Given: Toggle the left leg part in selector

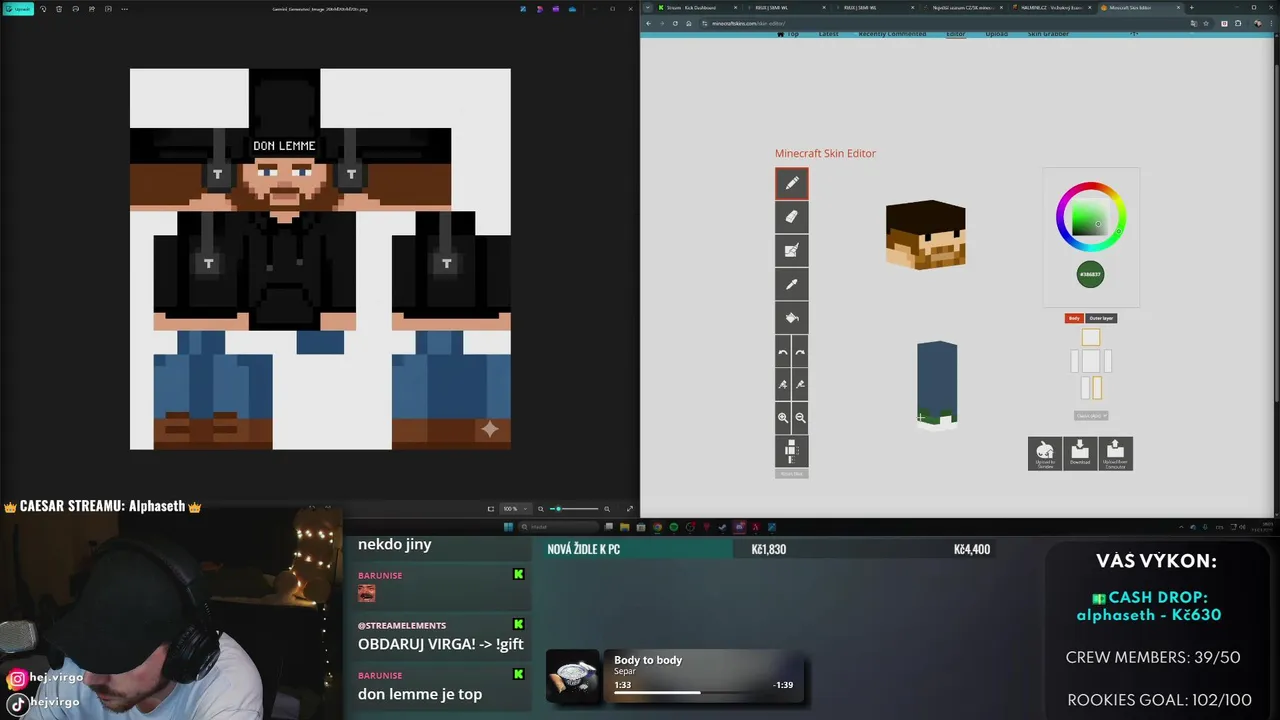Looking at the screenshot, I should point(1086,388).
